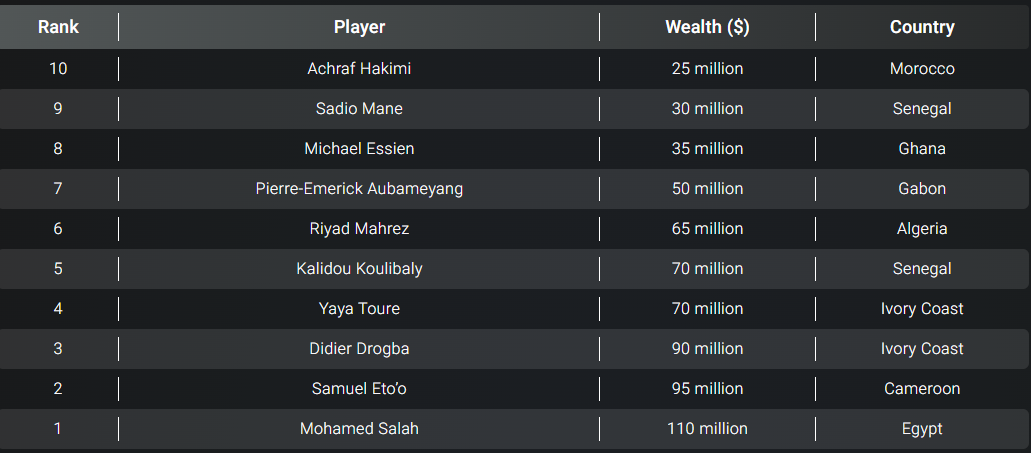Click Pierre-Emerick Aubameyang's name
Screen dimensions: 1031x453
359,189
